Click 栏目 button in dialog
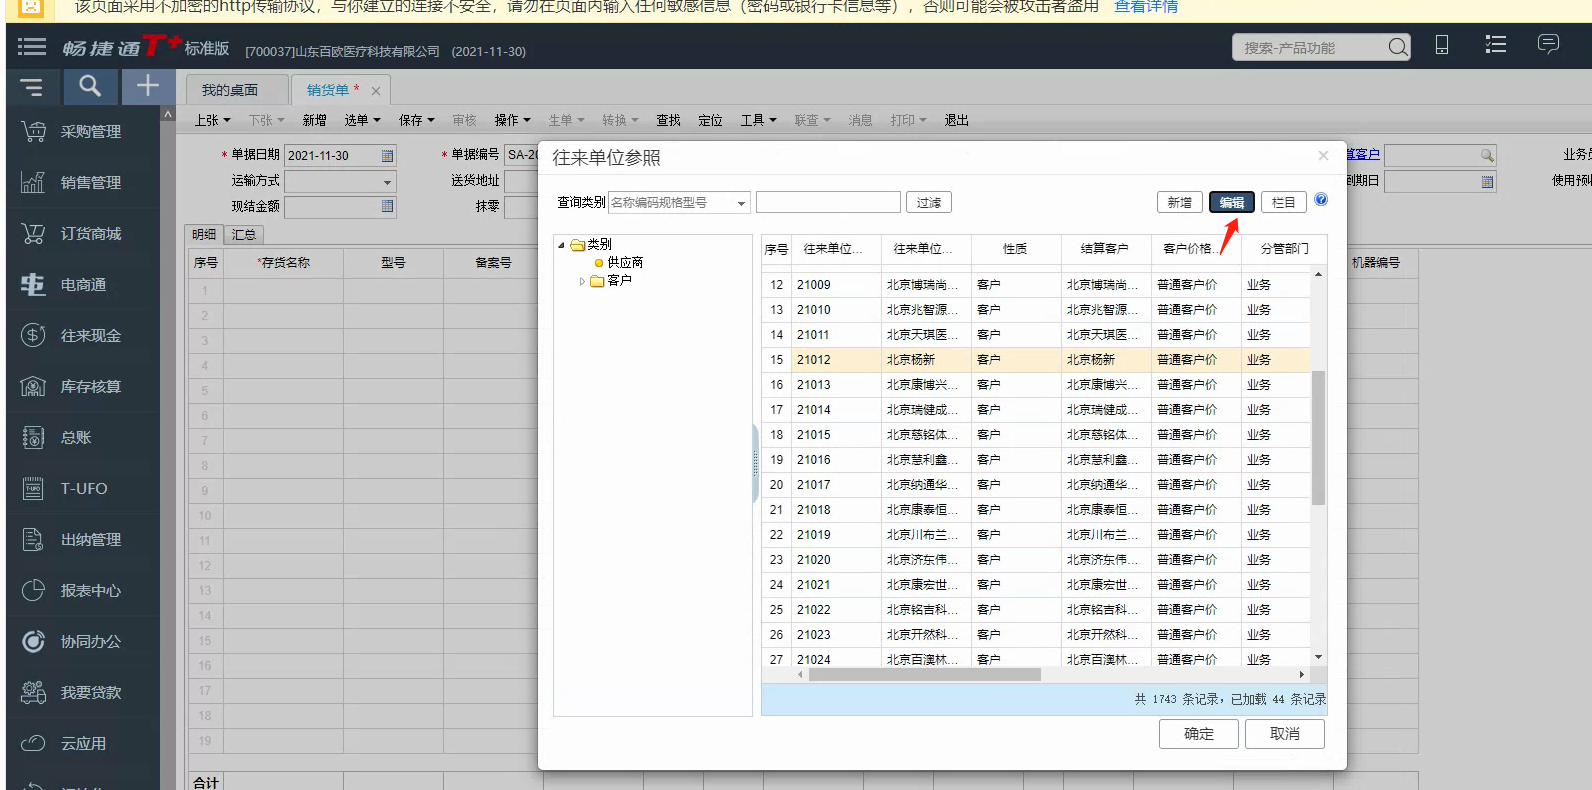The width and height of the screenshot is (1592, 790). pyautogui.click(x=1284, y=202)
